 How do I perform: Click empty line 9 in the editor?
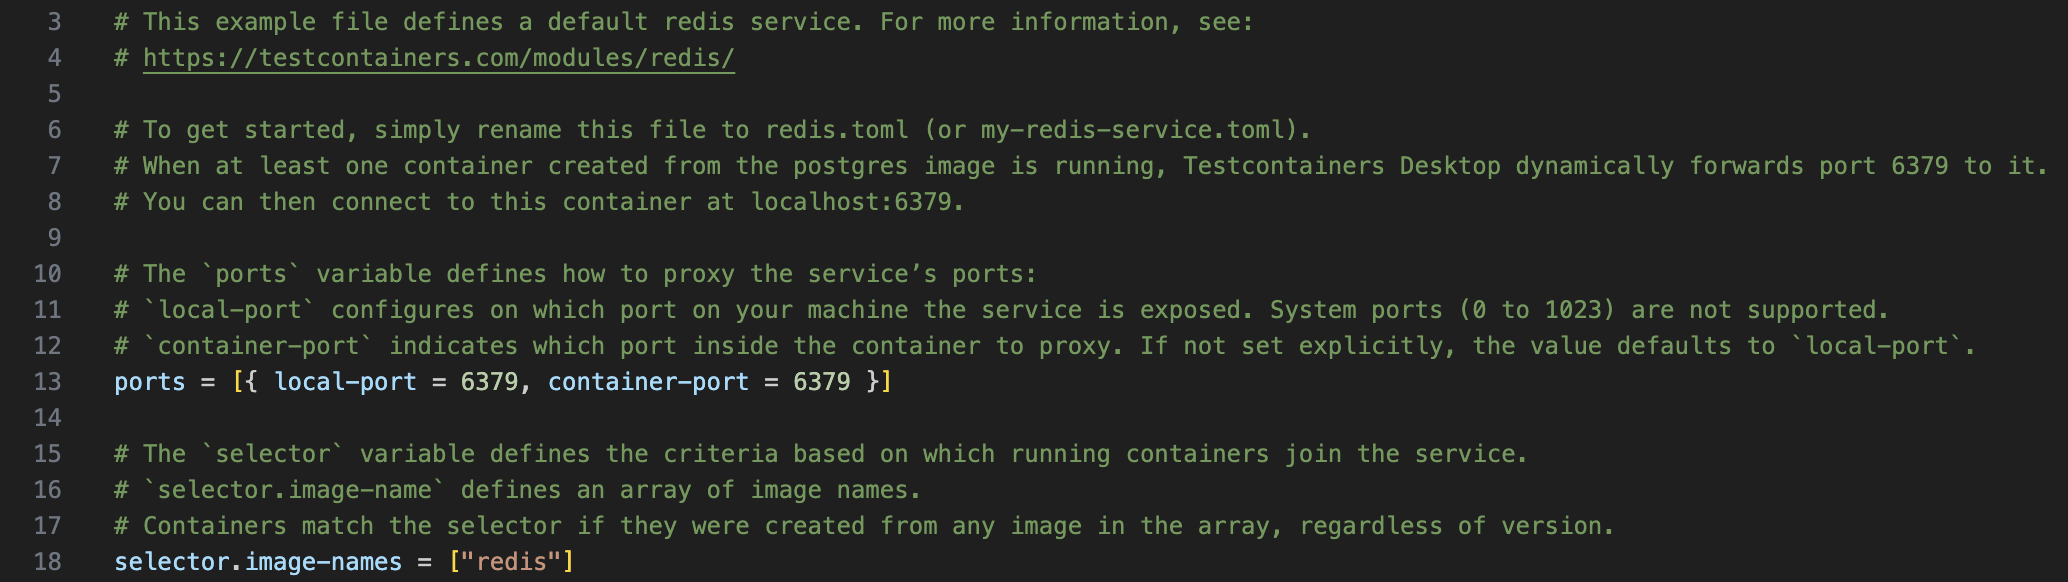(1080, 238)
